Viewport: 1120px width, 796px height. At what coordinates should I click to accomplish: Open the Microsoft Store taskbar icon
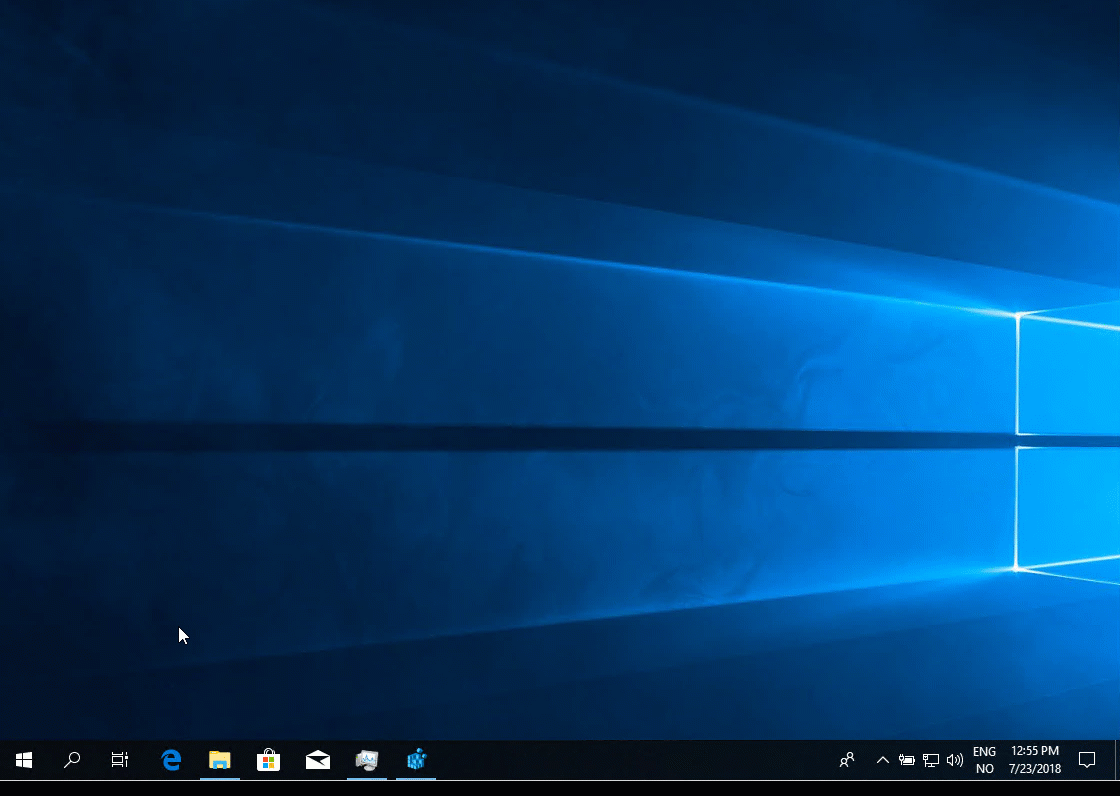[x=268, y=760]
